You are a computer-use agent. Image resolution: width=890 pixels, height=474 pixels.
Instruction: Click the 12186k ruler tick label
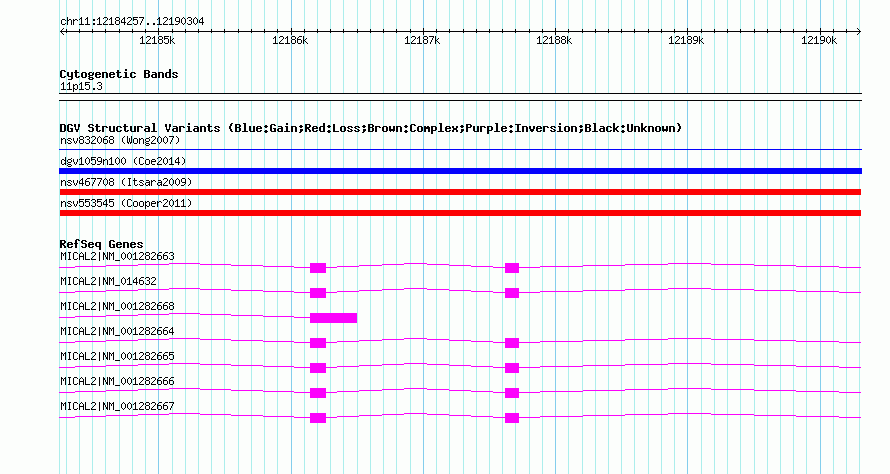[290, 40]
